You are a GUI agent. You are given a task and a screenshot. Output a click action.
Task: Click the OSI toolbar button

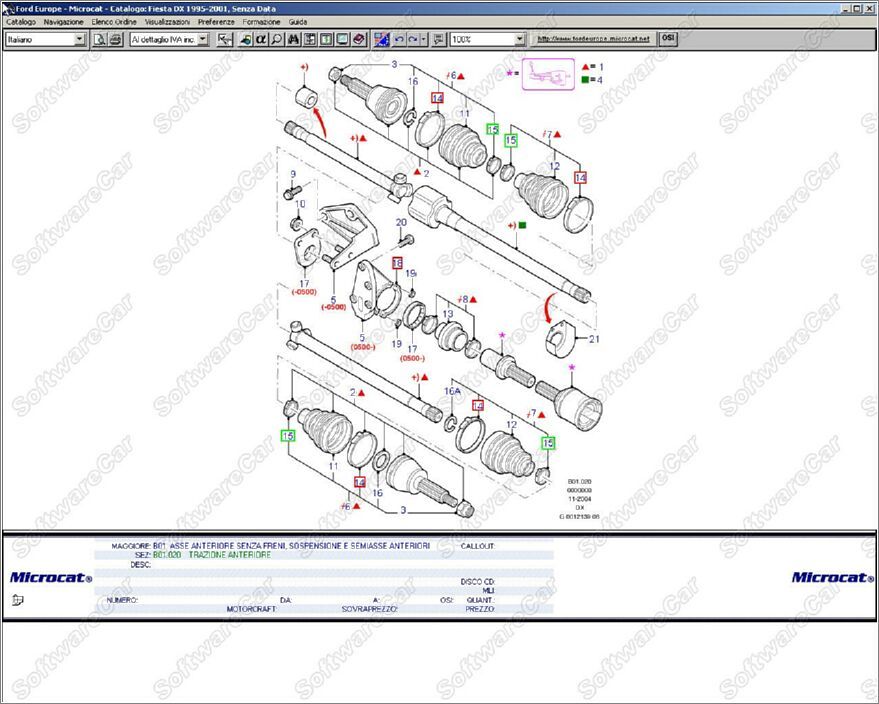point(668,39)
